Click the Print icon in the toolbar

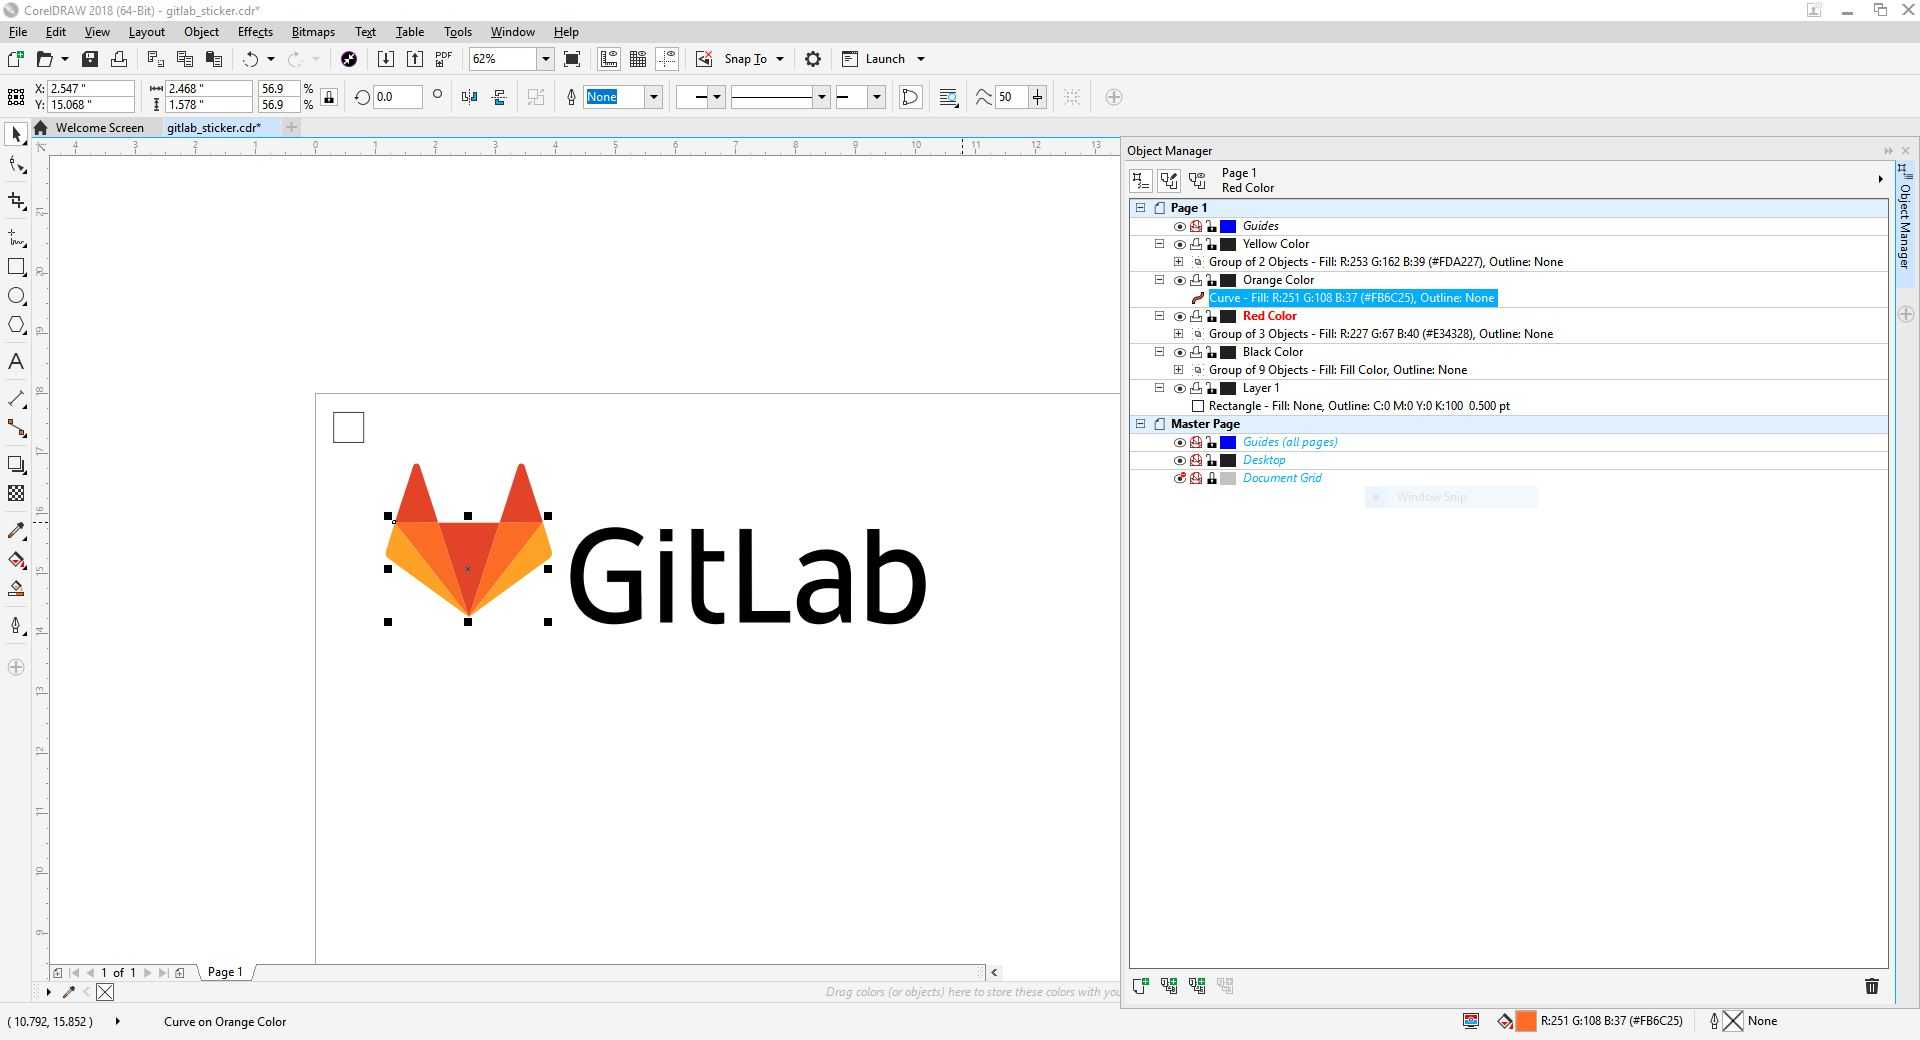pyautogui.click(x=119, y=59)
